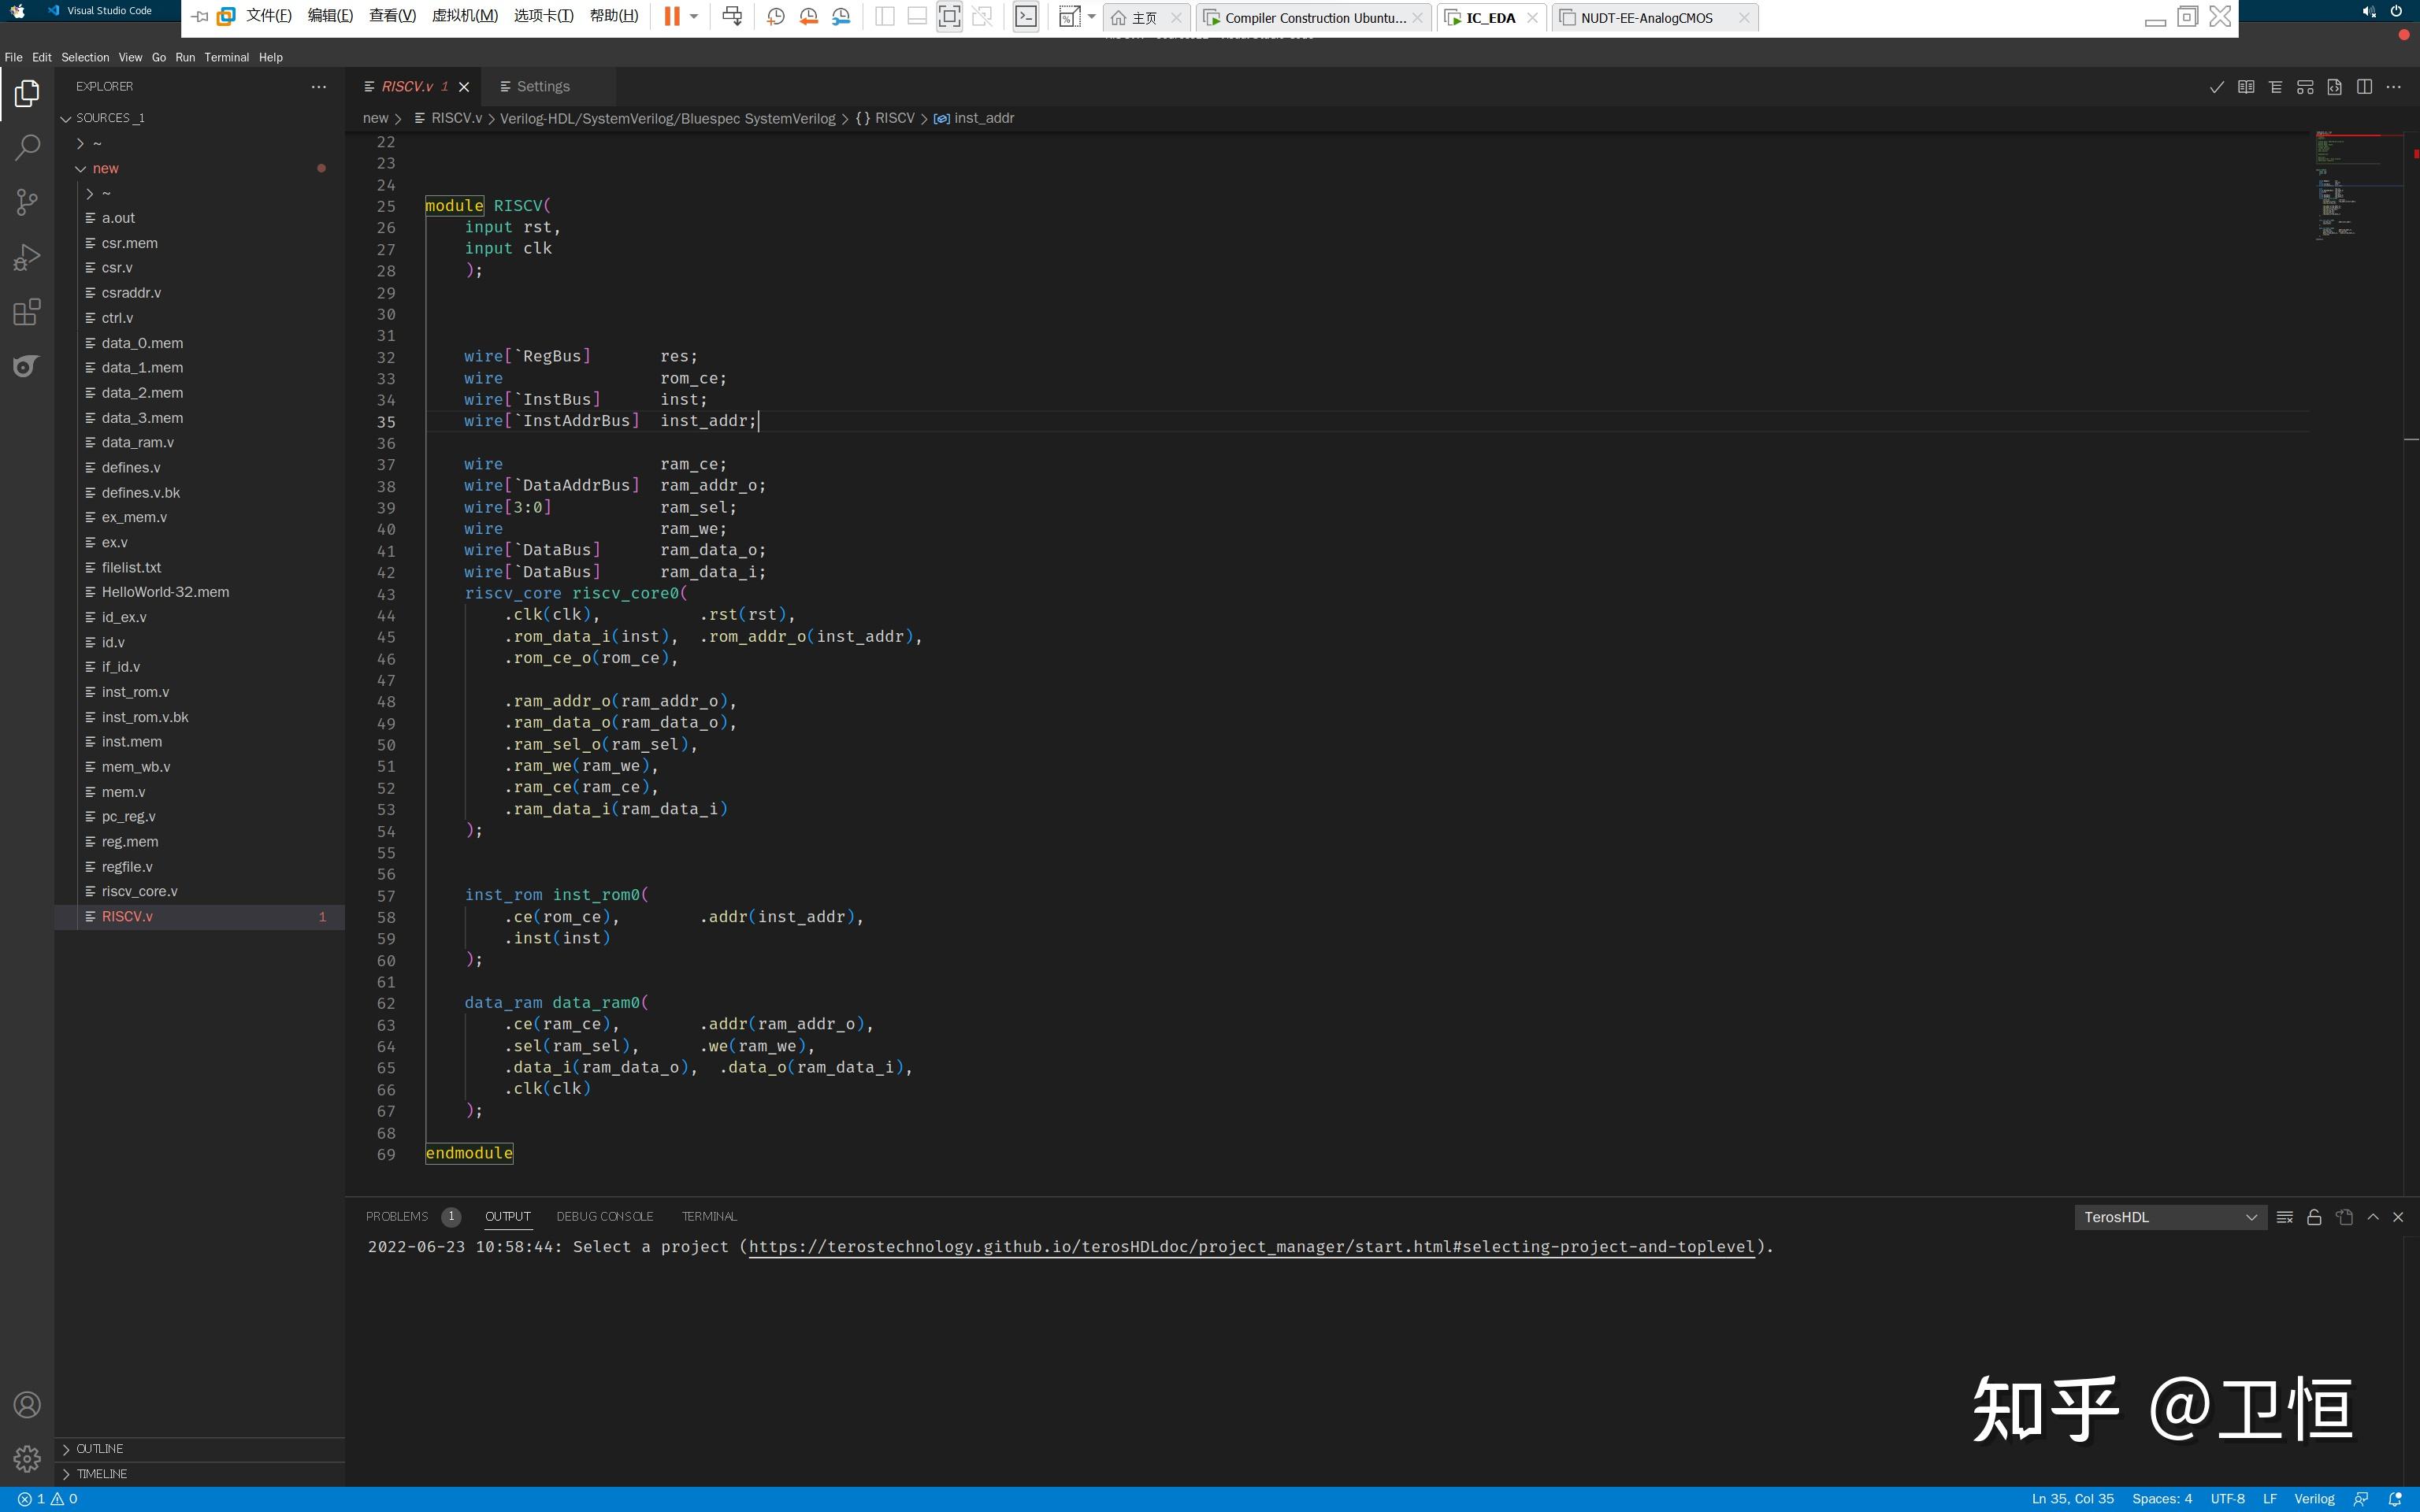
Task: Split the editor using the split icon
Action: [2365, 87]
